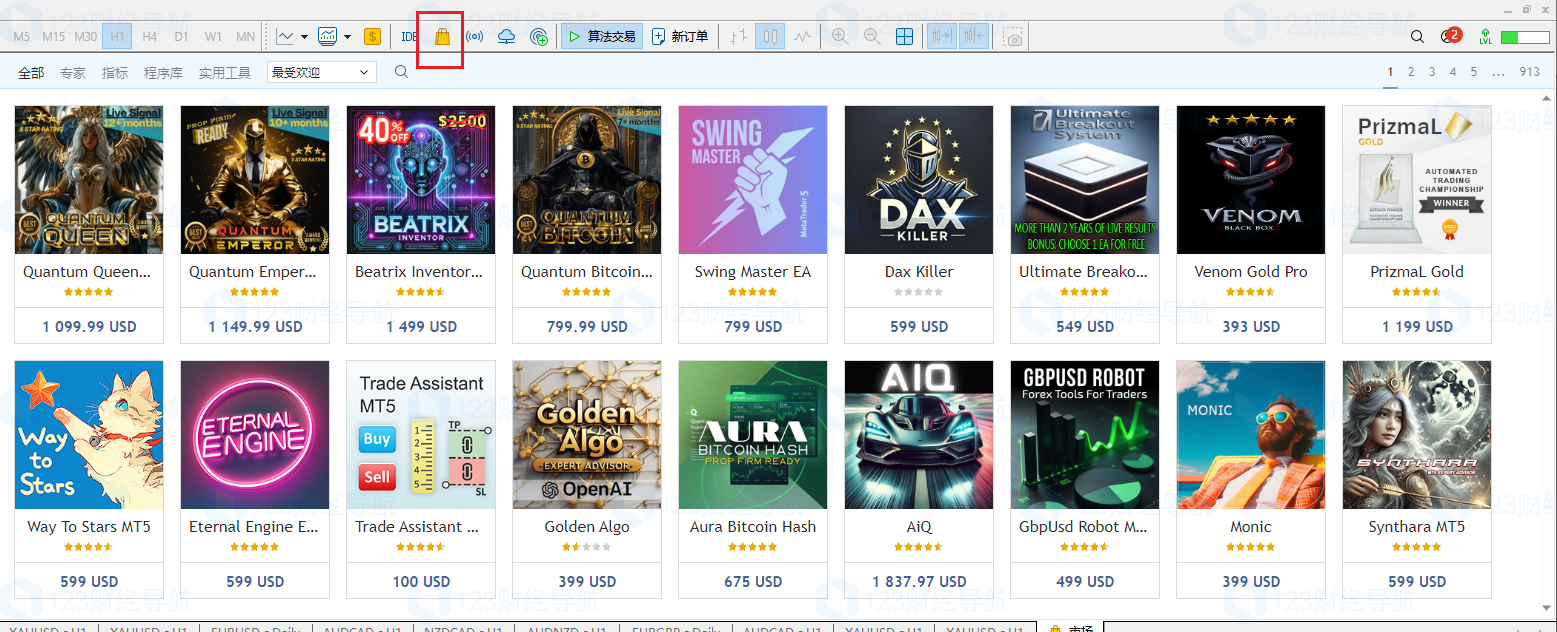
Task: Take a chart screenshot with camera icon
Action: [1014, 37]
